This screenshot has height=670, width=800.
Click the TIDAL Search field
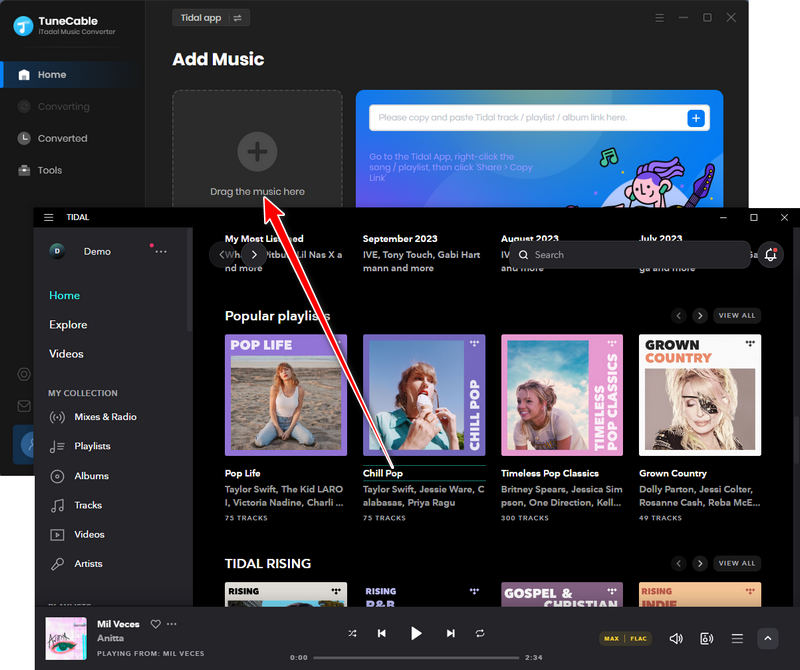(x=630, y=255)
